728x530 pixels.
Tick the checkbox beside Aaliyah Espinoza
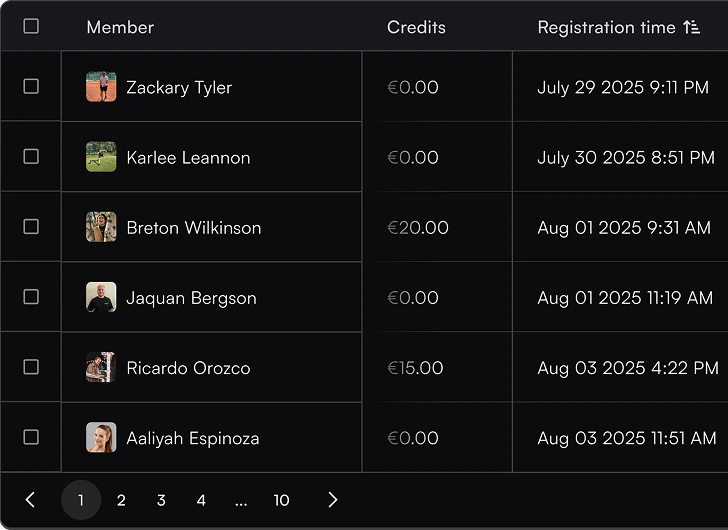[31, 437]
